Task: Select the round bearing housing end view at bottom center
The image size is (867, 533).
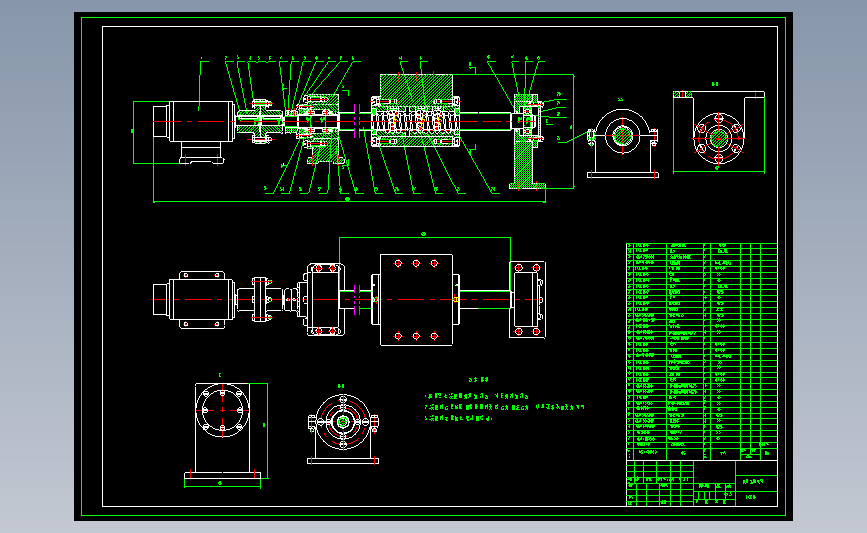Action: point(343,429)
